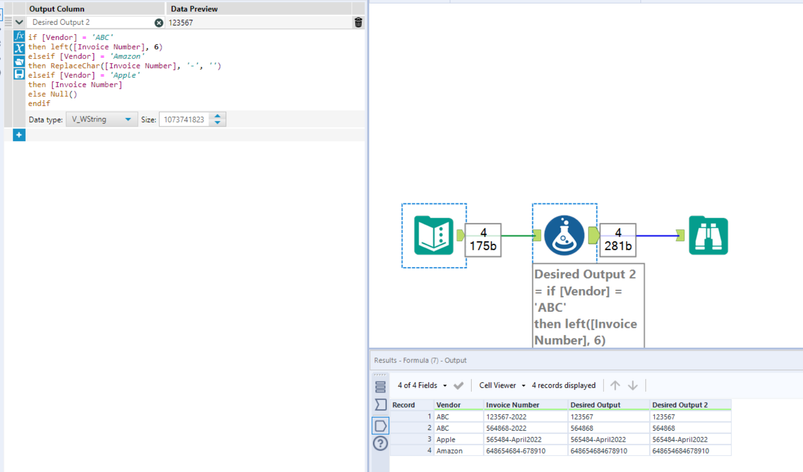Select the invoice cell 564868-2022
The image size is (803, 472).
[526, 428]
